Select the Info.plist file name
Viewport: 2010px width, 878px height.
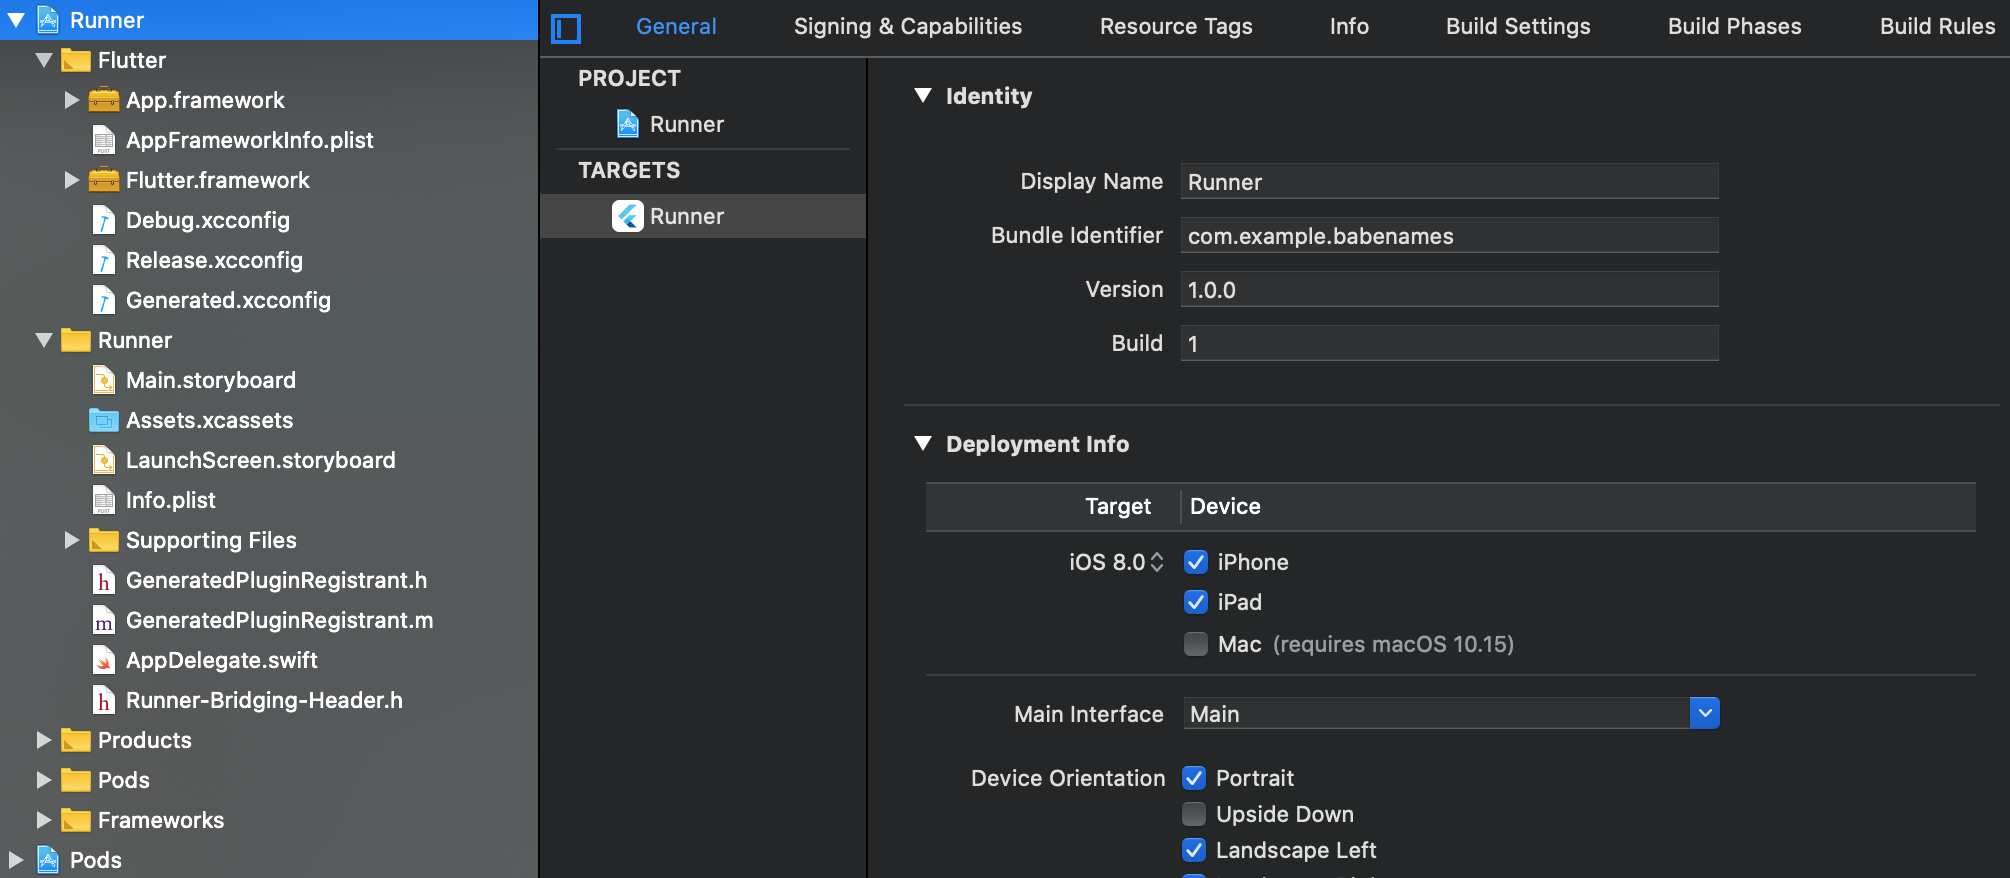click(x=171, y=500)
